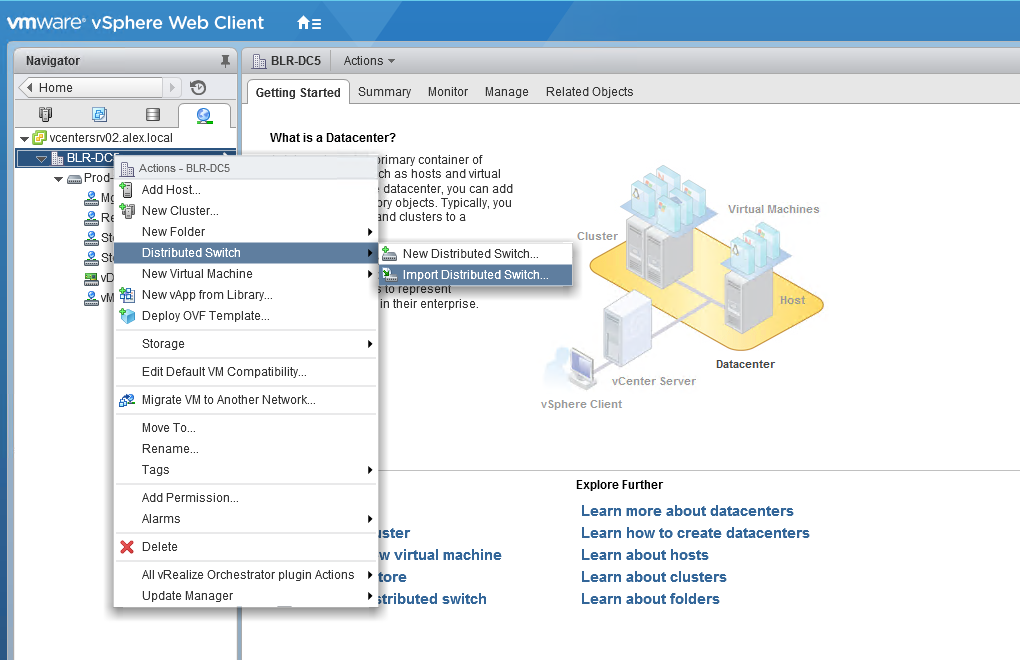Follow the Learn about folders link

click(650, 599)
